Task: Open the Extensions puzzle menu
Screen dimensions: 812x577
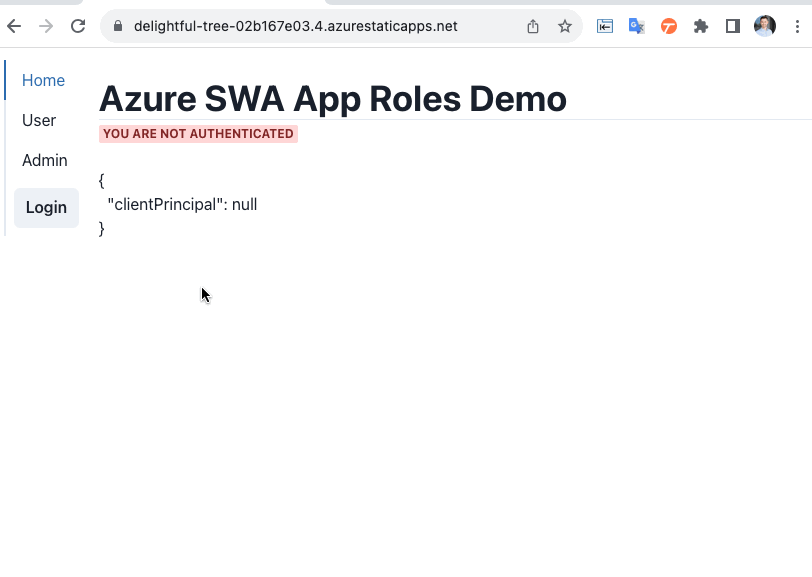Action: coord(701,26)
